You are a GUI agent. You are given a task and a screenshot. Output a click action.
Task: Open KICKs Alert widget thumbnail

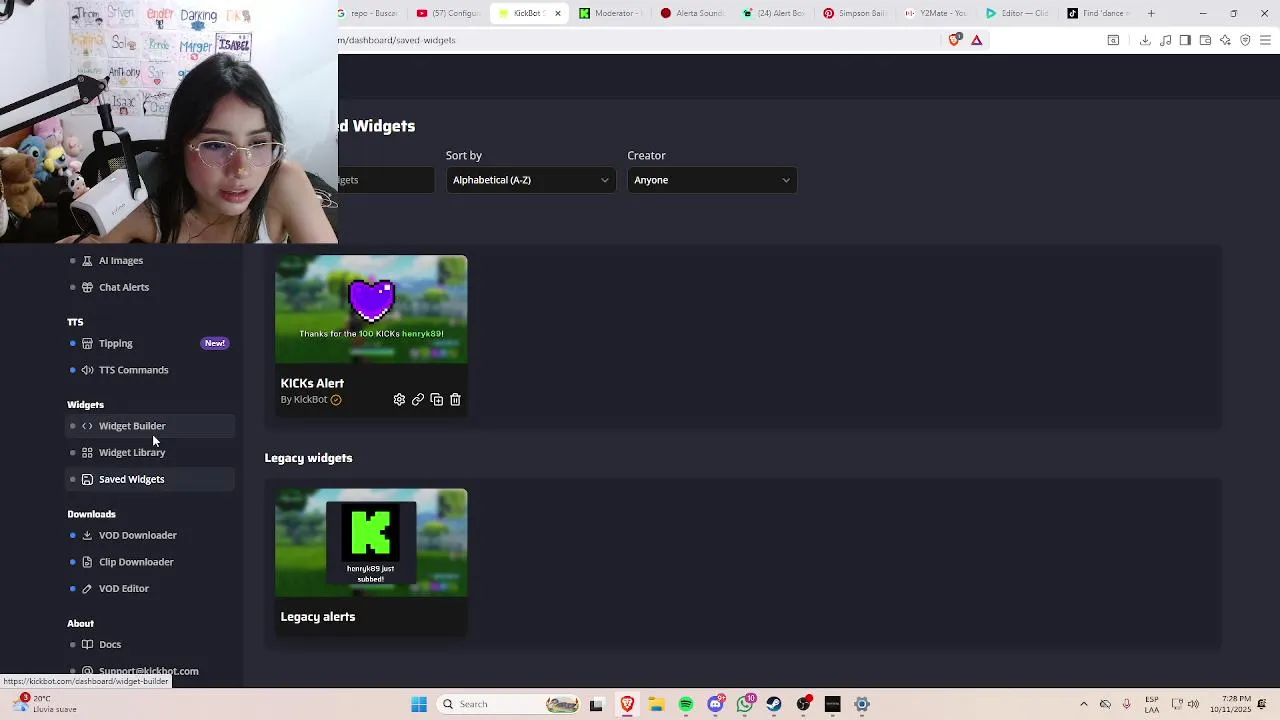pos(371,310)
